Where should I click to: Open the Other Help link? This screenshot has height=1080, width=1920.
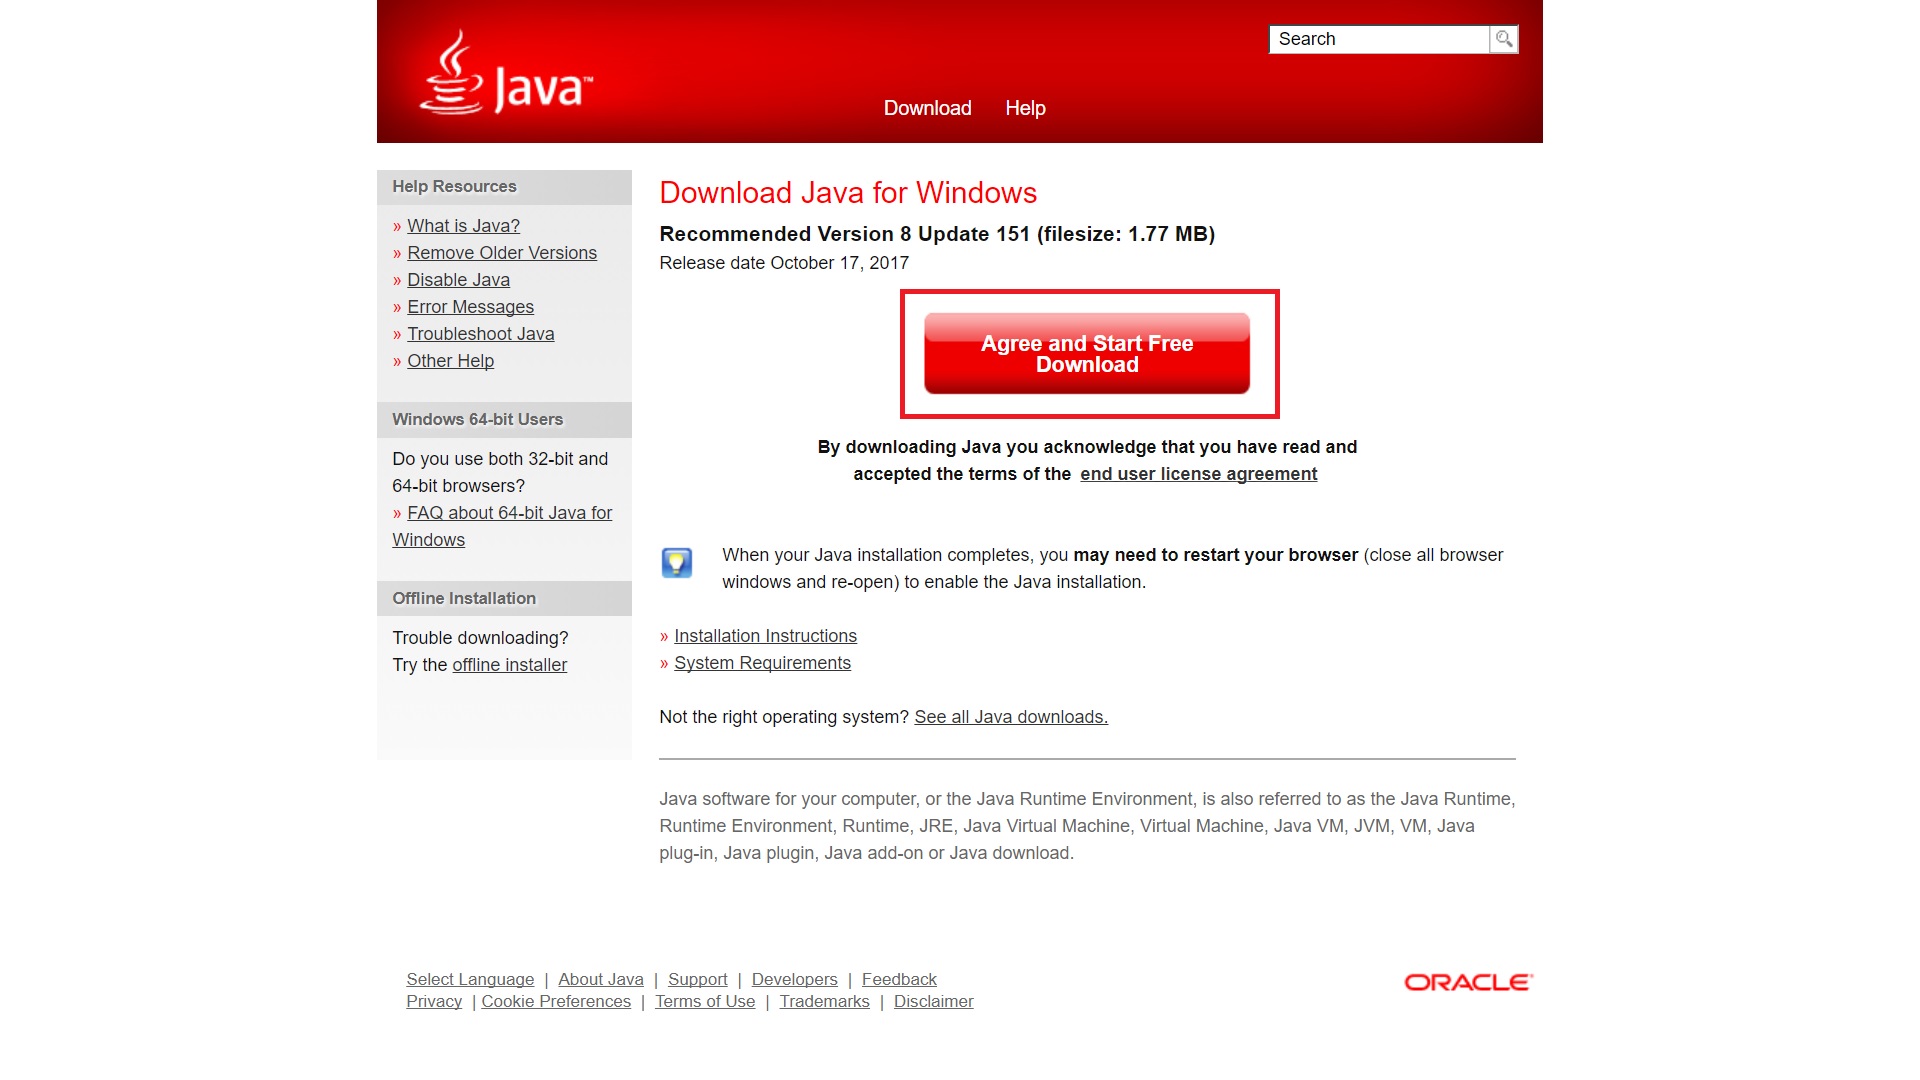pyautogui.click(x=450, y=361)
